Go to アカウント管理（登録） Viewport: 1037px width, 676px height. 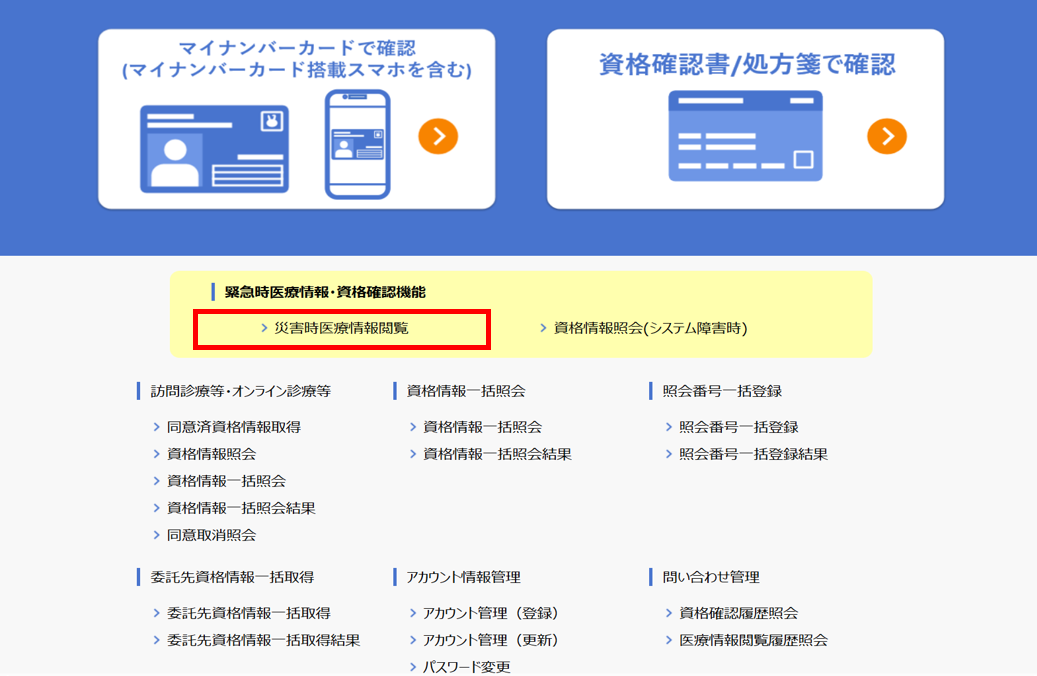click(490, 613)
